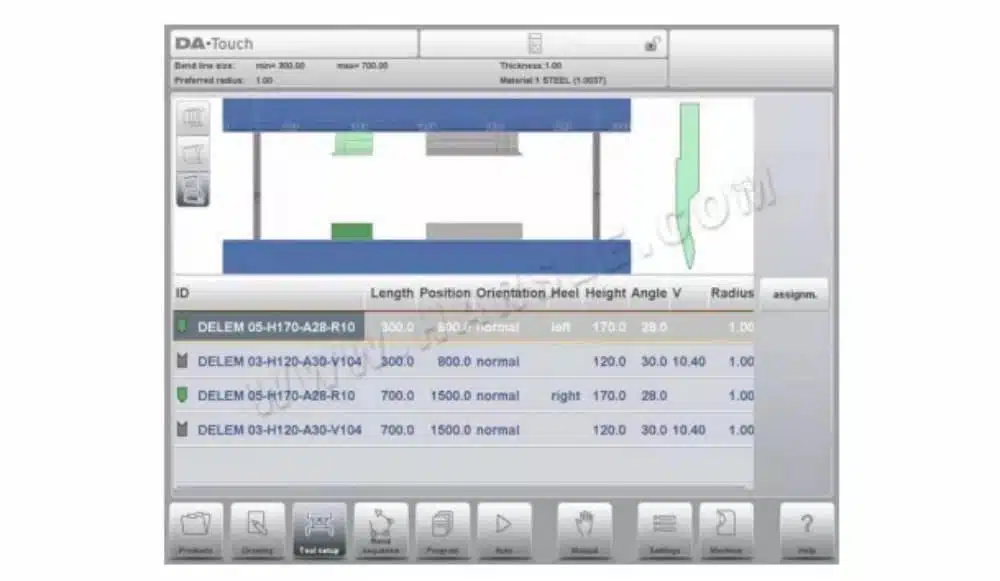Select the top view icon in left sidebar
Image resolution: width=1000 pixels, height=581 pixels.
tap(193, 117)
